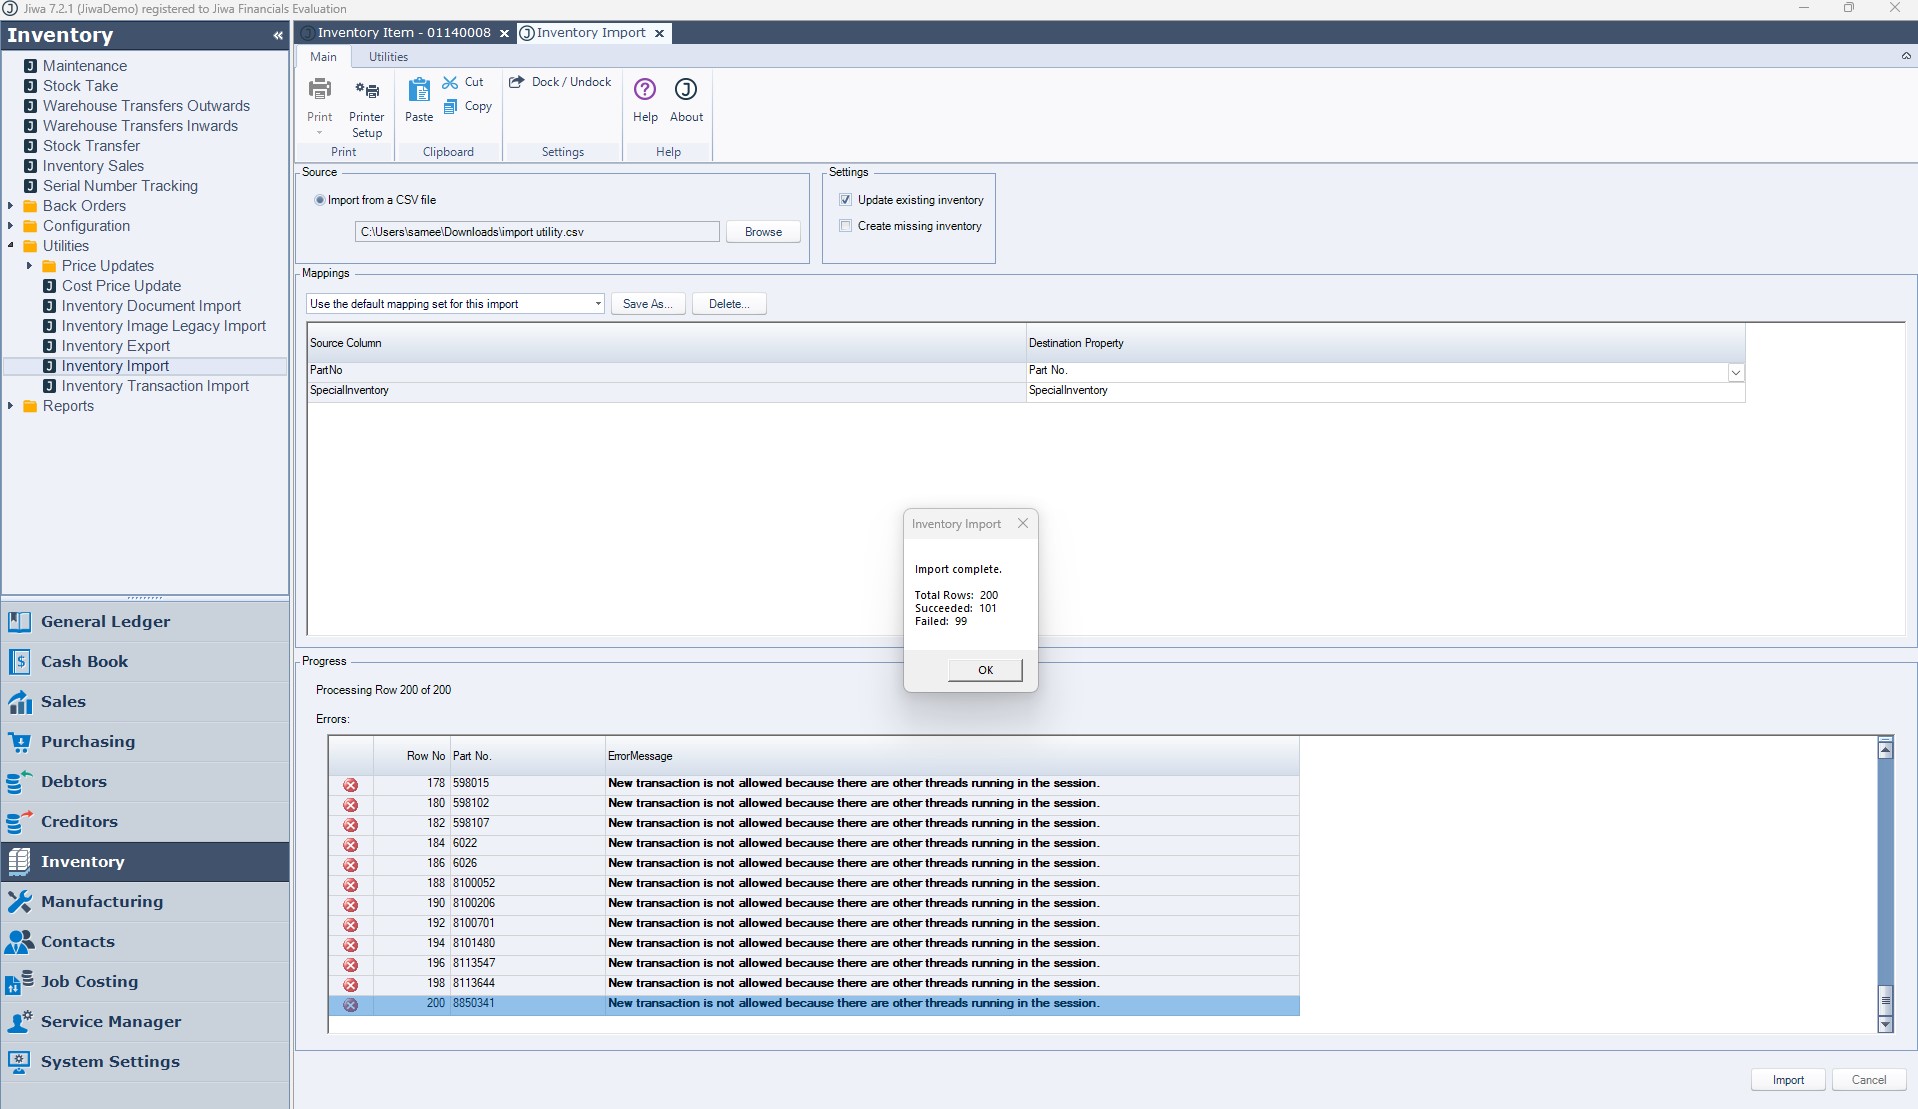Viewport: 1918px width, 1109px height.
Task: Click the Print icon in ribbon
Action: point(320,90)
